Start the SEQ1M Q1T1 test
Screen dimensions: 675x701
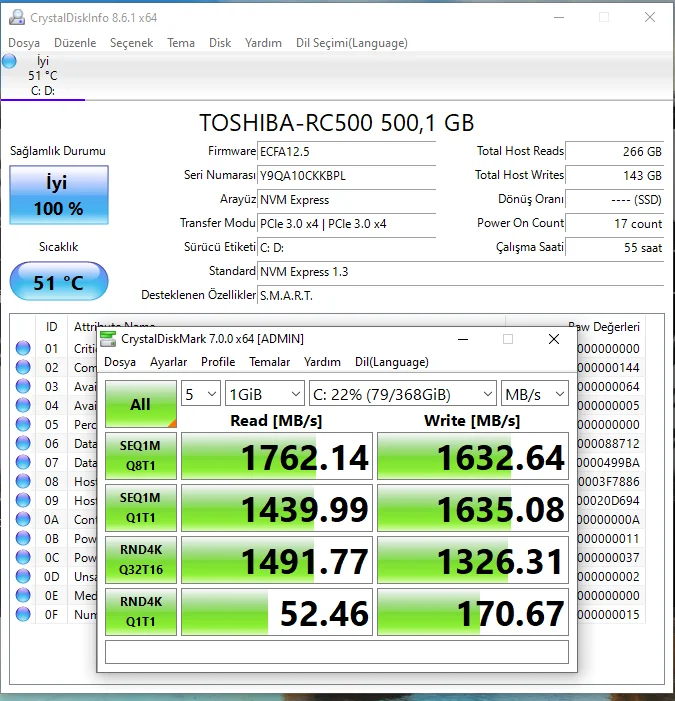(x=141, y=508)
